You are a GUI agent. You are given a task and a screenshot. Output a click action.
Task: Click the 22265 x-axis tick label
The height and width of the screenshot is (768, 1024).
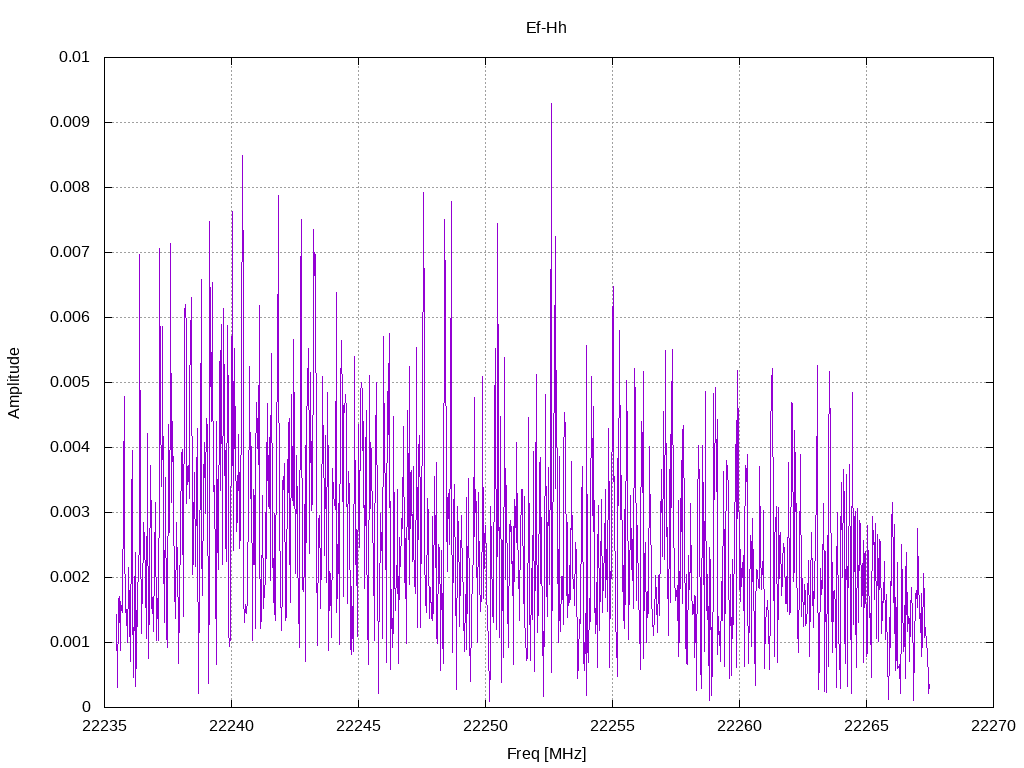(867, 726)
